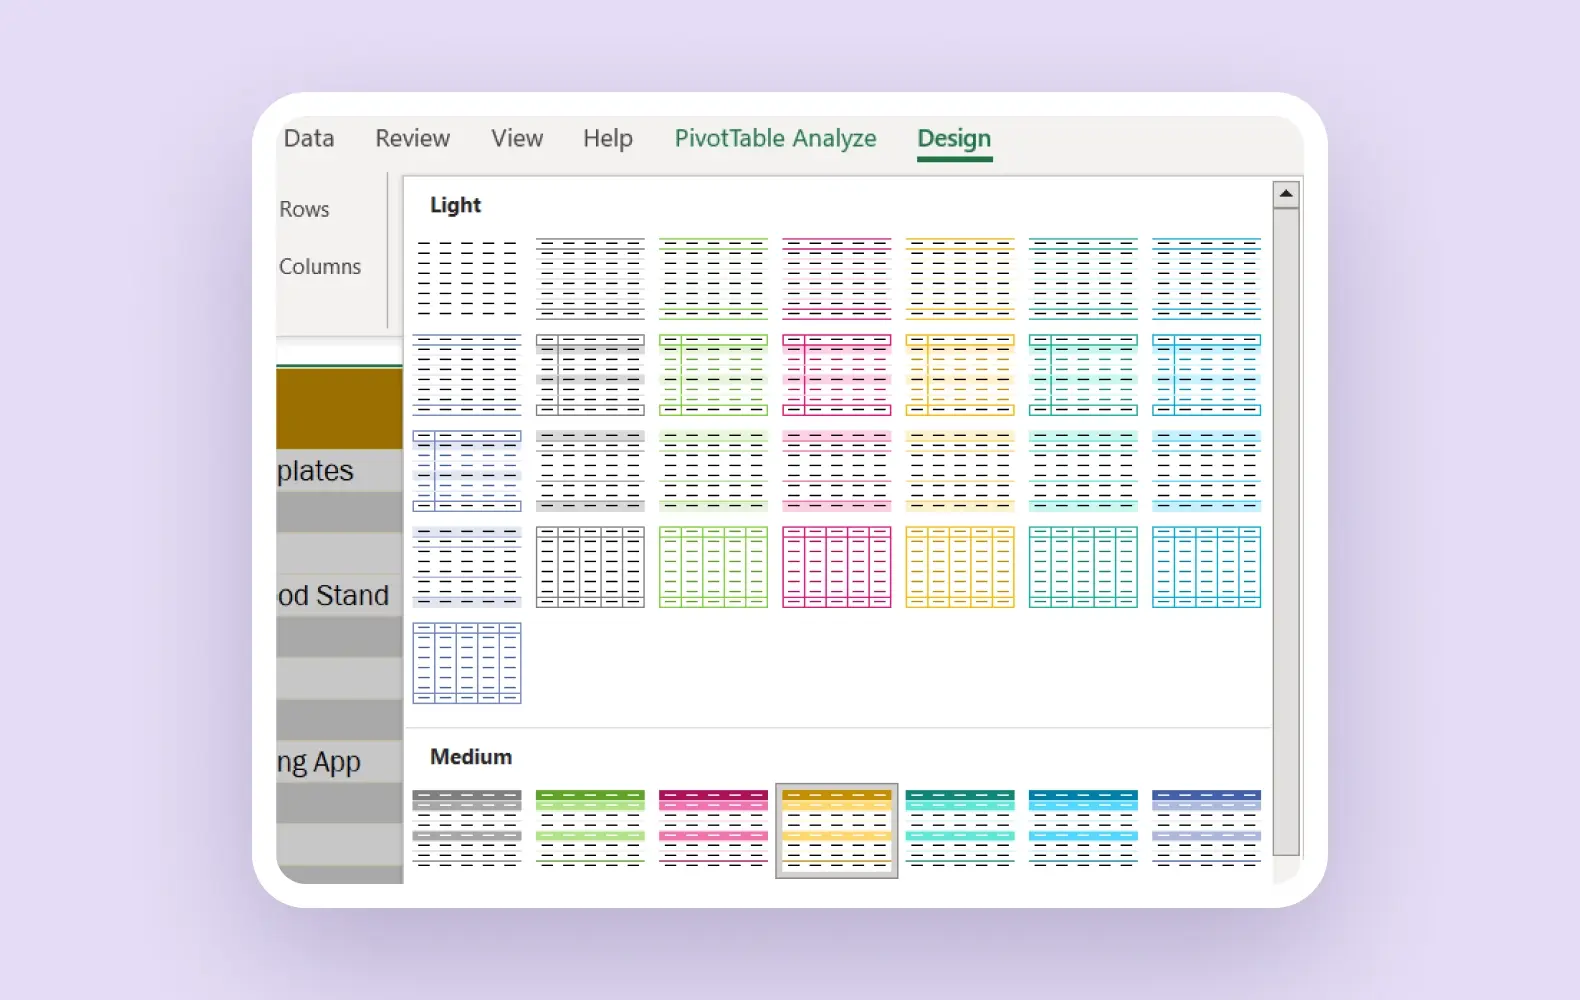Viewport: 1580px width, 1000px height.
Task: Select the teal bordered first-column Light style
Action: (x=1083, y=375)
